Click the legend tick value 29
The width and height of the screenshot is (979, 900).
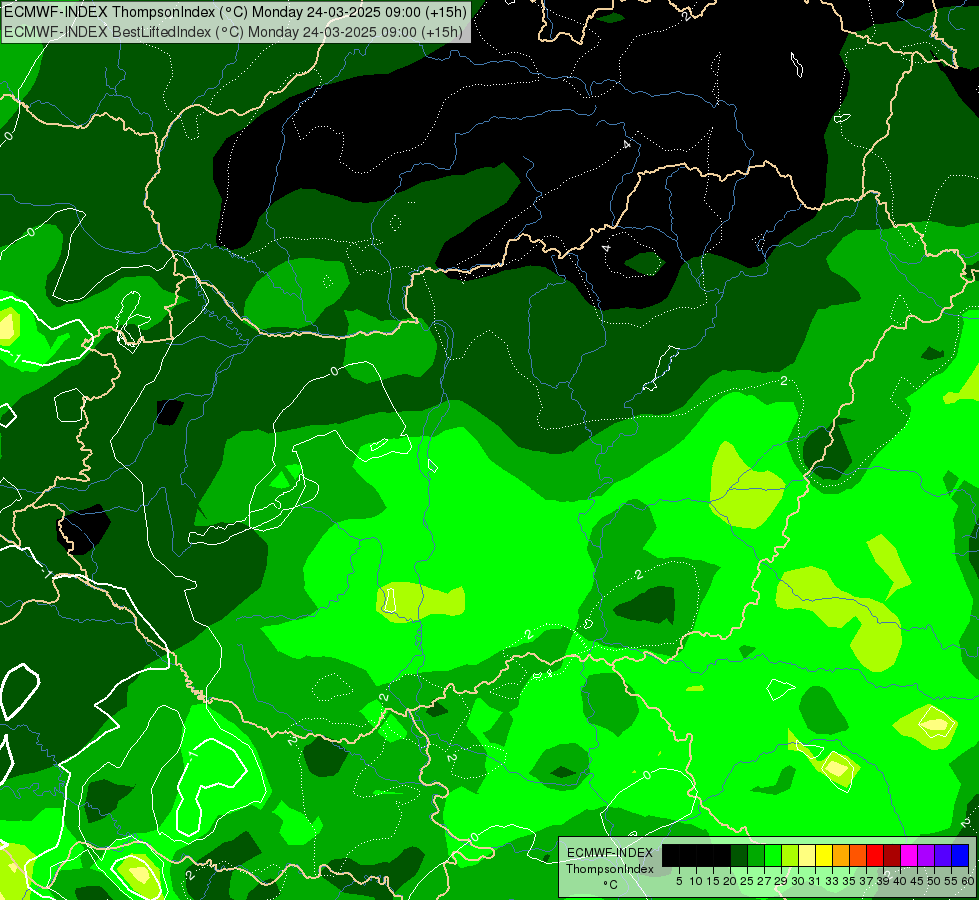tap(781, 881)
